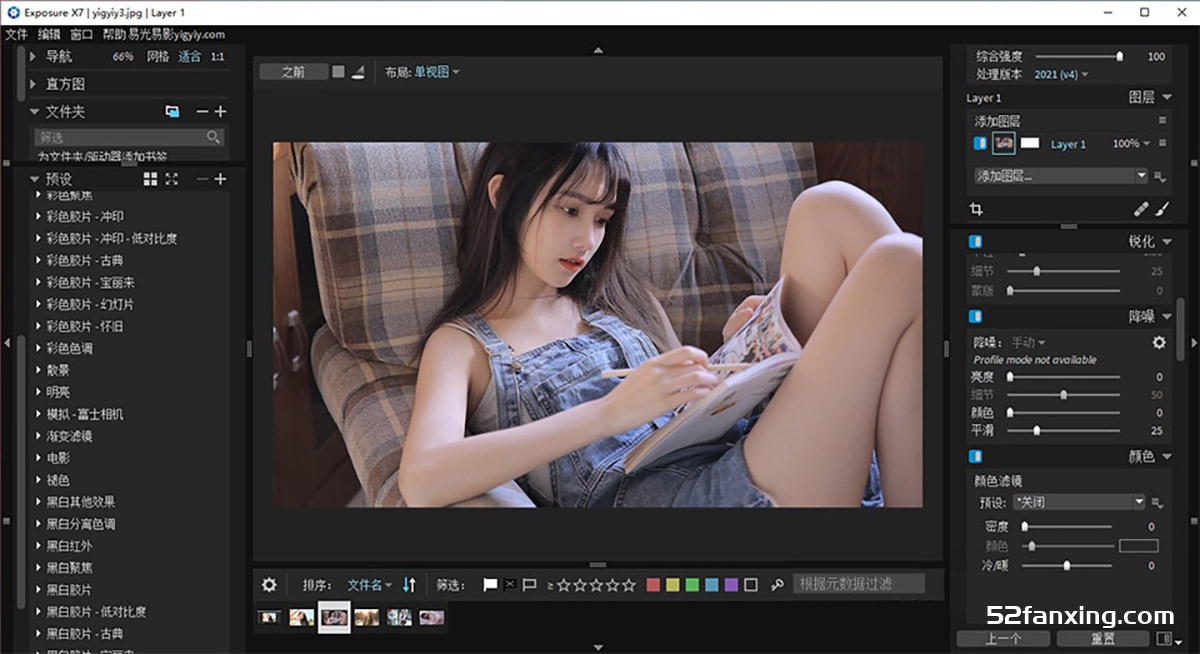Open Layer 1 options menu icon
Viewport: 1200px width, 654px height.
[x=1162, y=143]
